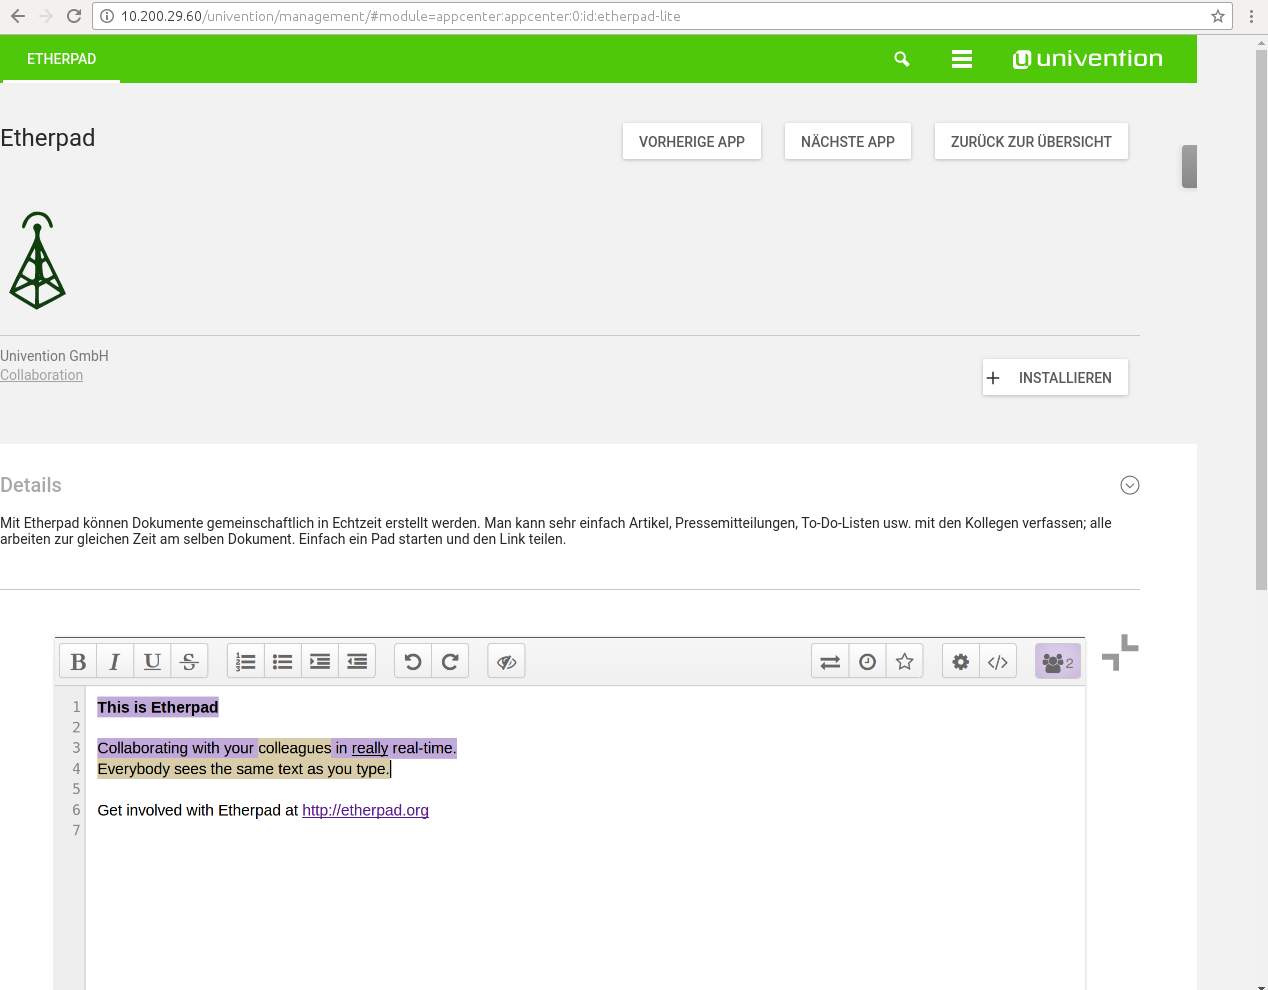Show connected users on the pad

[1057, 662]
